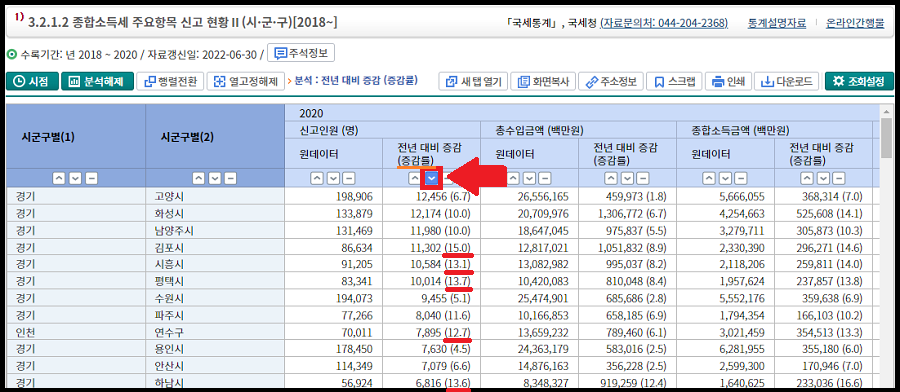This screenshot has width=900, height=392.
Task: Reset sorting on 종합소득금액 원데이터 column
Action: [x=741, y=178]
